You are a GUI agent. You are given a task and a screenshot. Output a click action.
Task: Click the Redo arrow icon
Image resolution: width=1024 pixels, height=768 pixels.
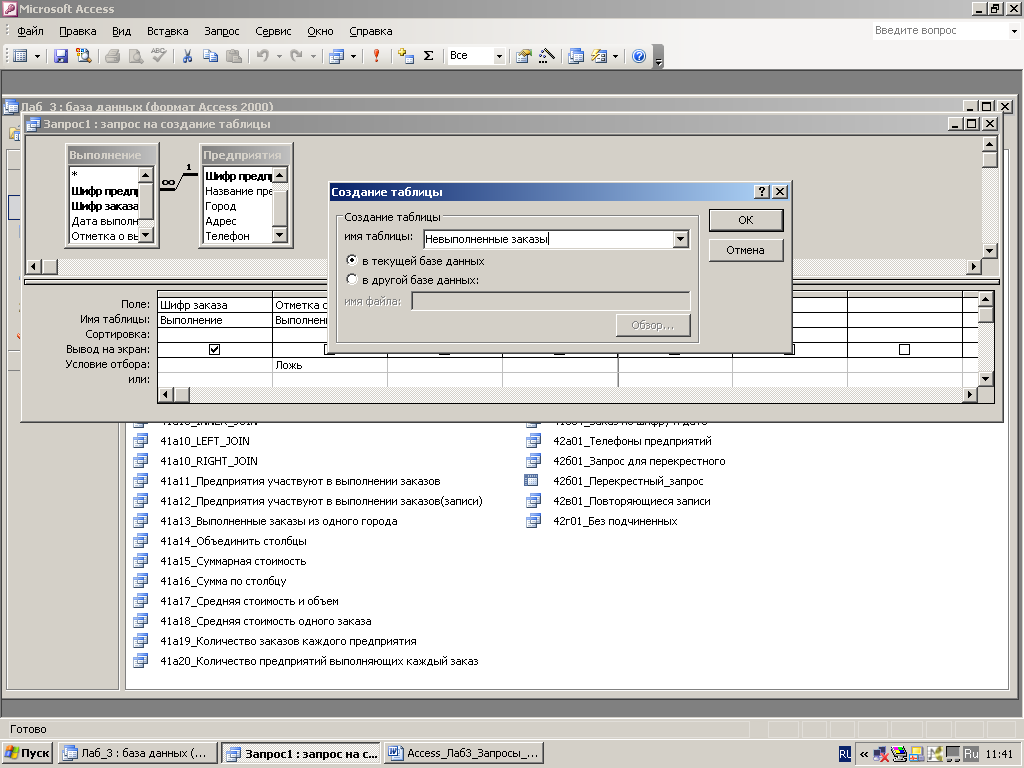(x=296, y=56)
